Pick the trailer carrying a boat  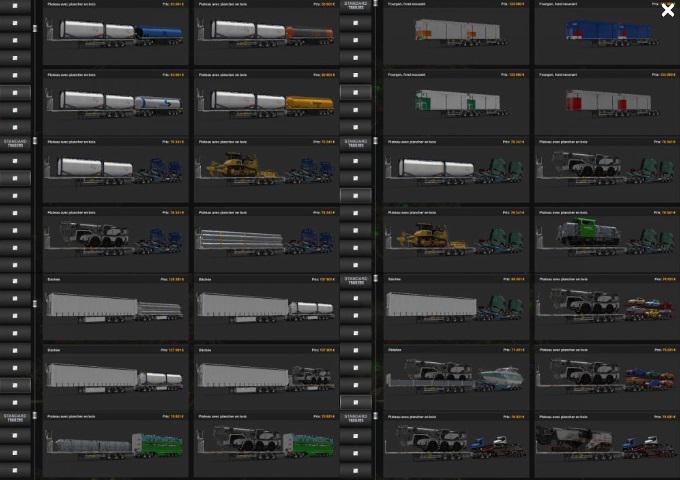[456, 374]
